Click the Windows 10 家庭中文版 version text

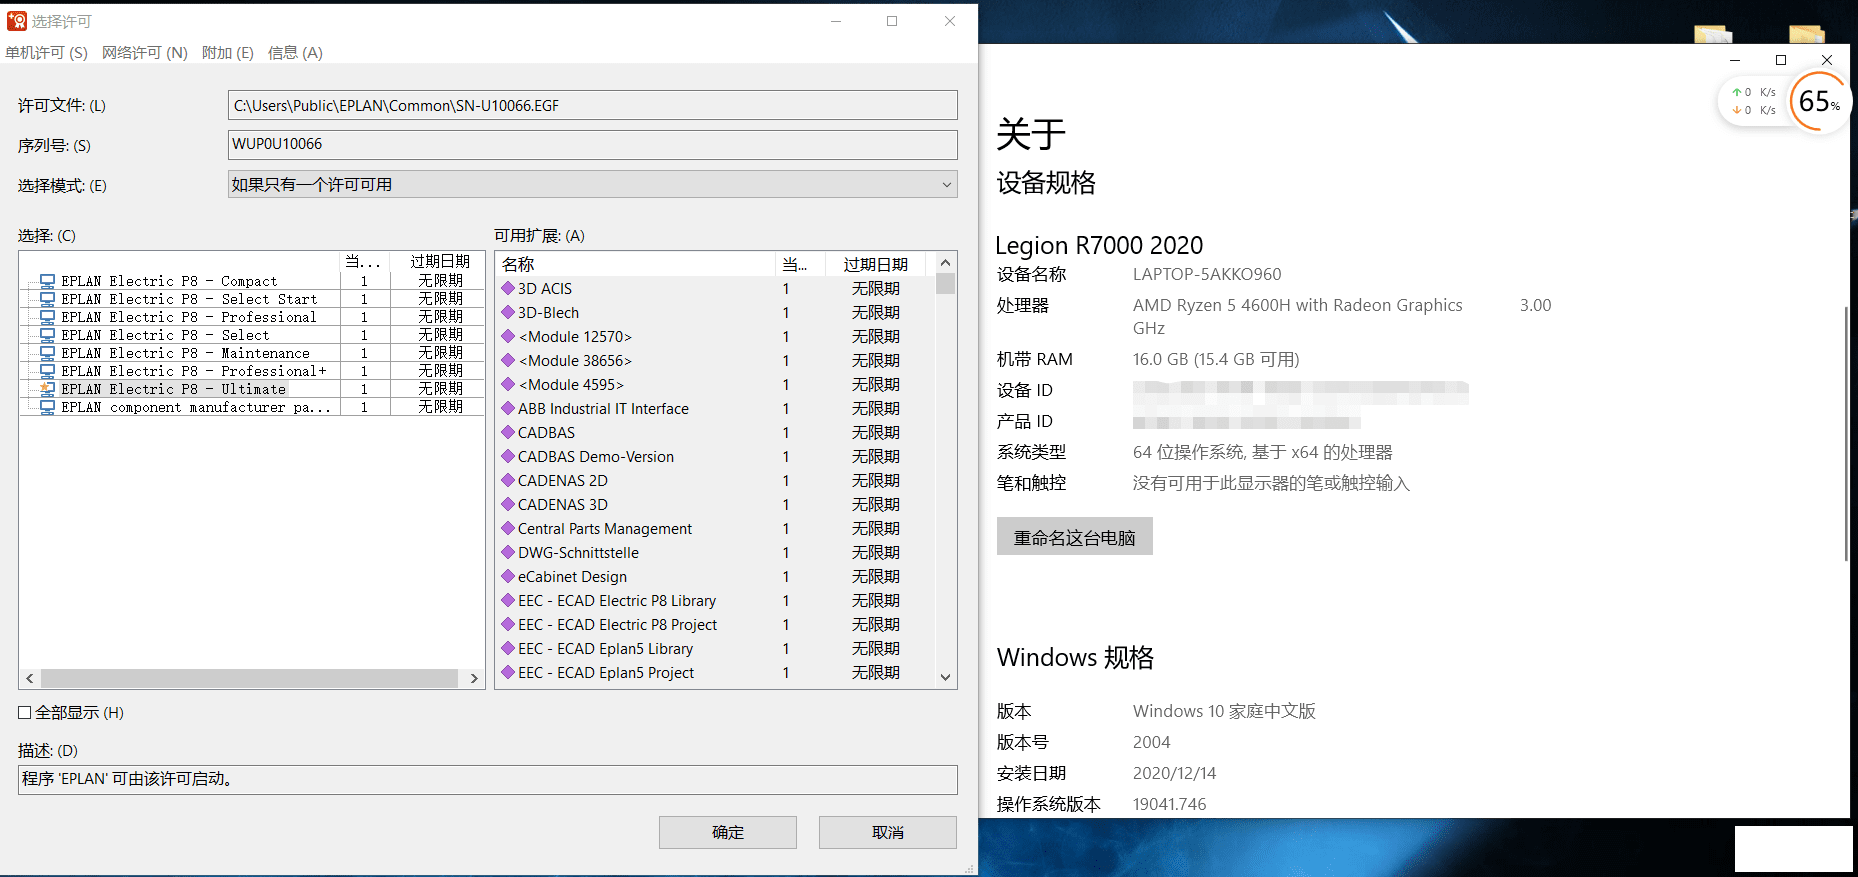[1224, 711]
